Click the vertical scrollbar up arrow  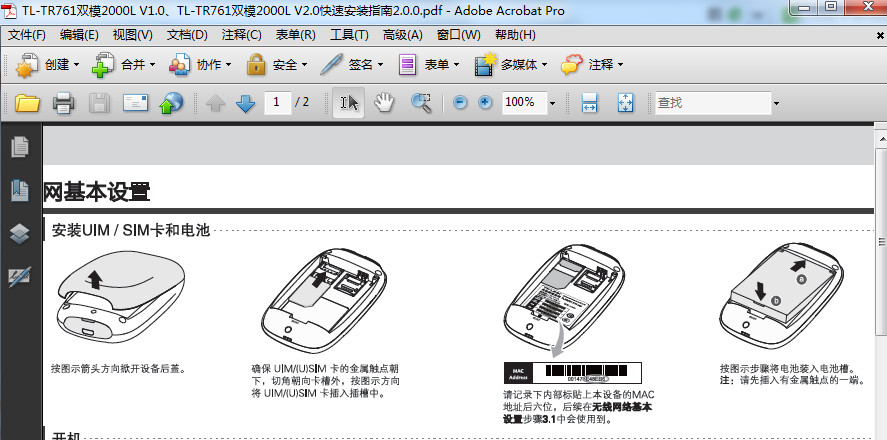click(881, 138)
